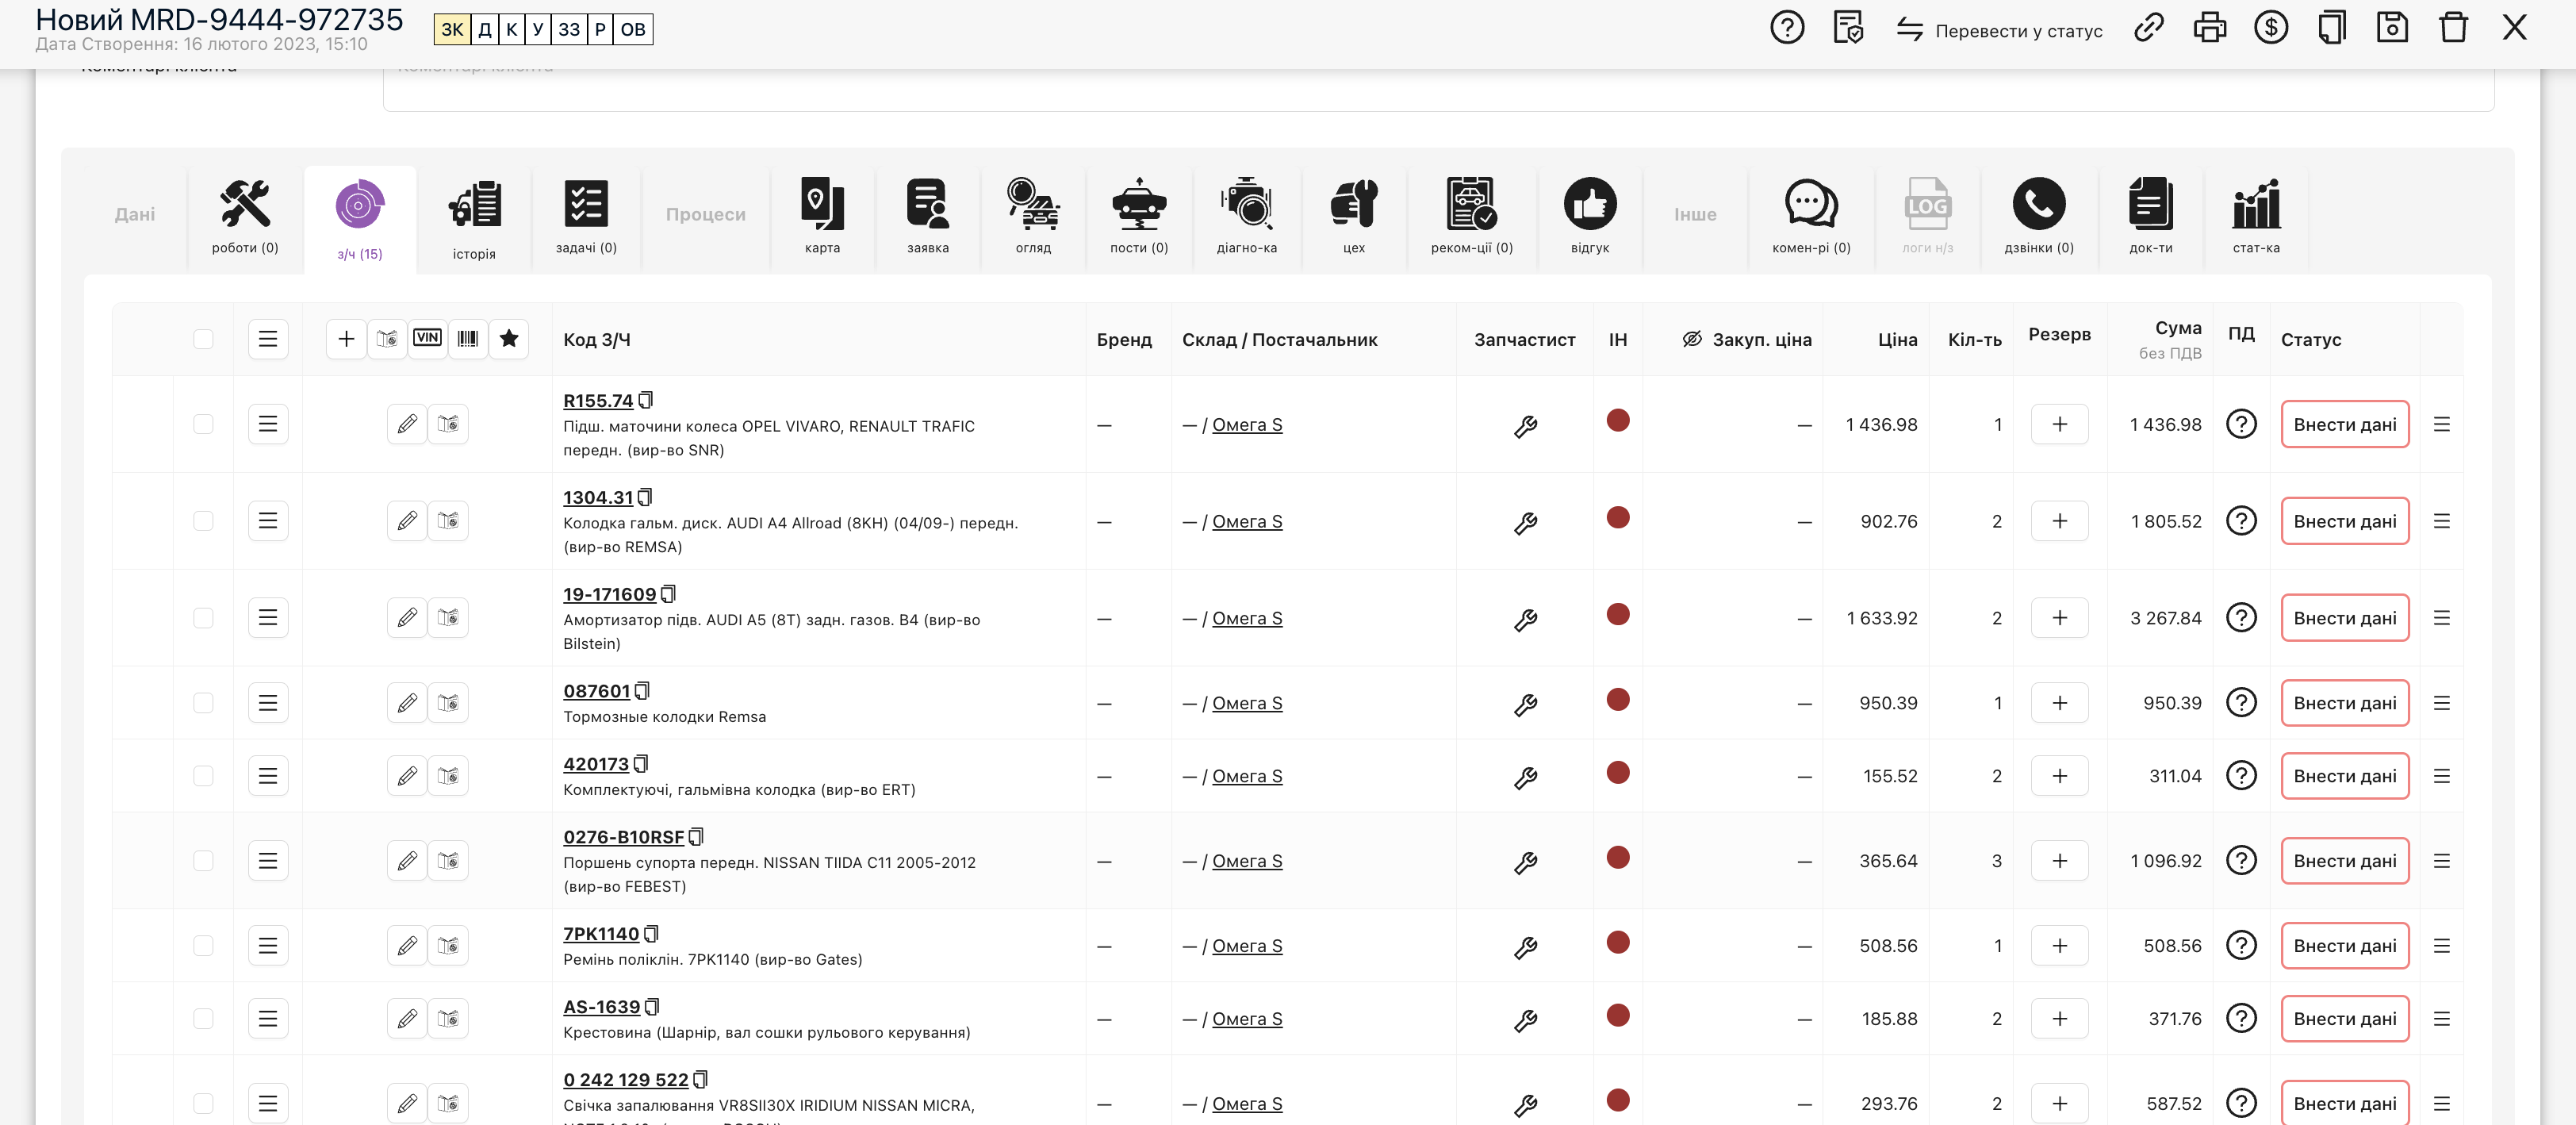Open the payment dollar icon in top bar
The height and width of the screenshot is (1125, 2576).
(x=2270, y=27)
